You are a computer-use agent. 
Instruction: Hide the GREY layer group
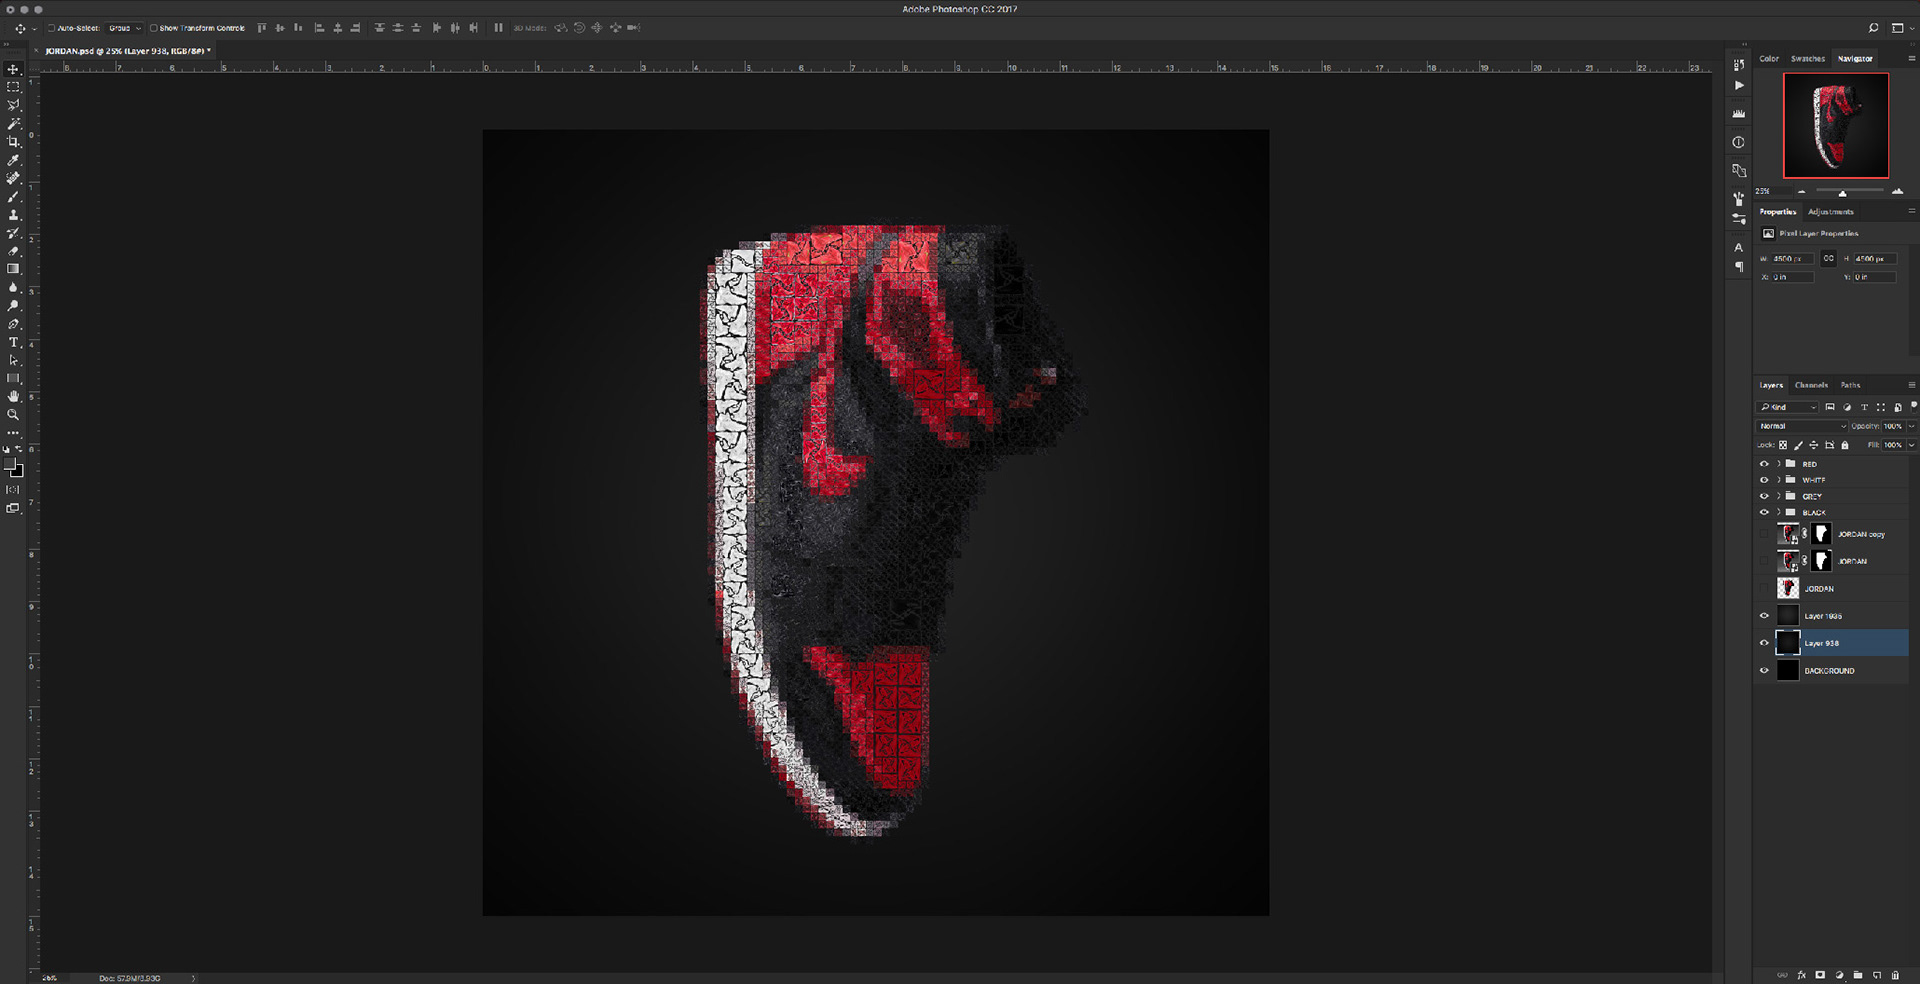coord(1764,496)
